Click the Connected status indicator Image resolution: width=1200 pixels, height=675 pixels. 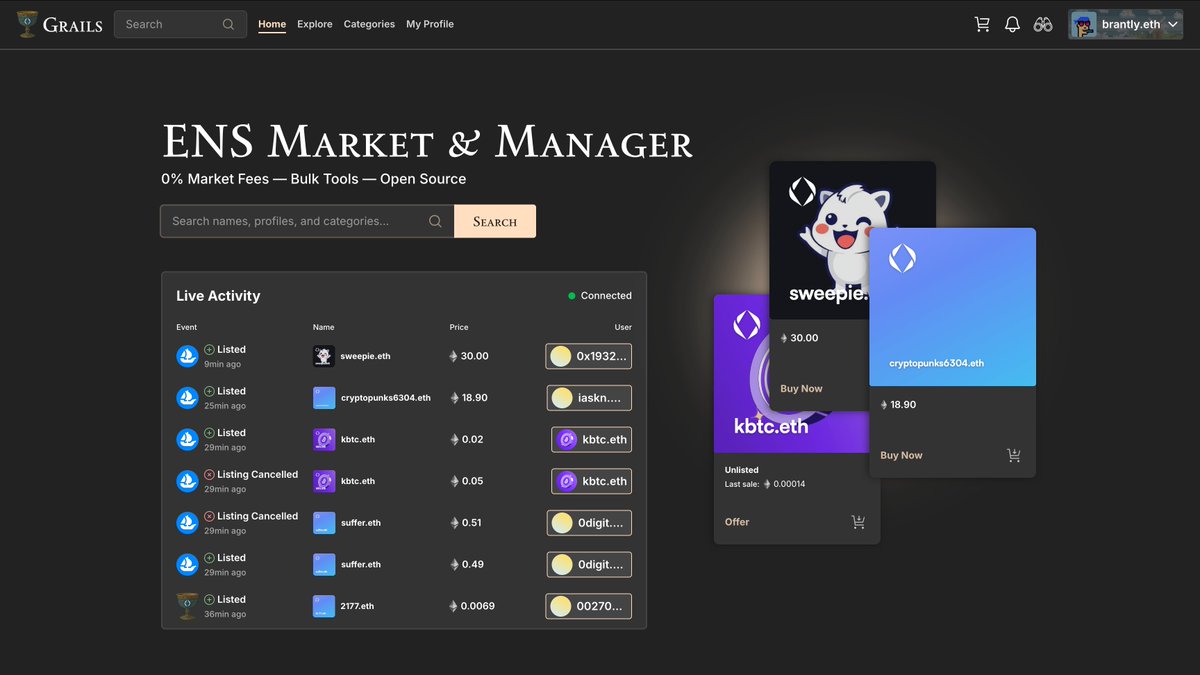click(600, 296)
